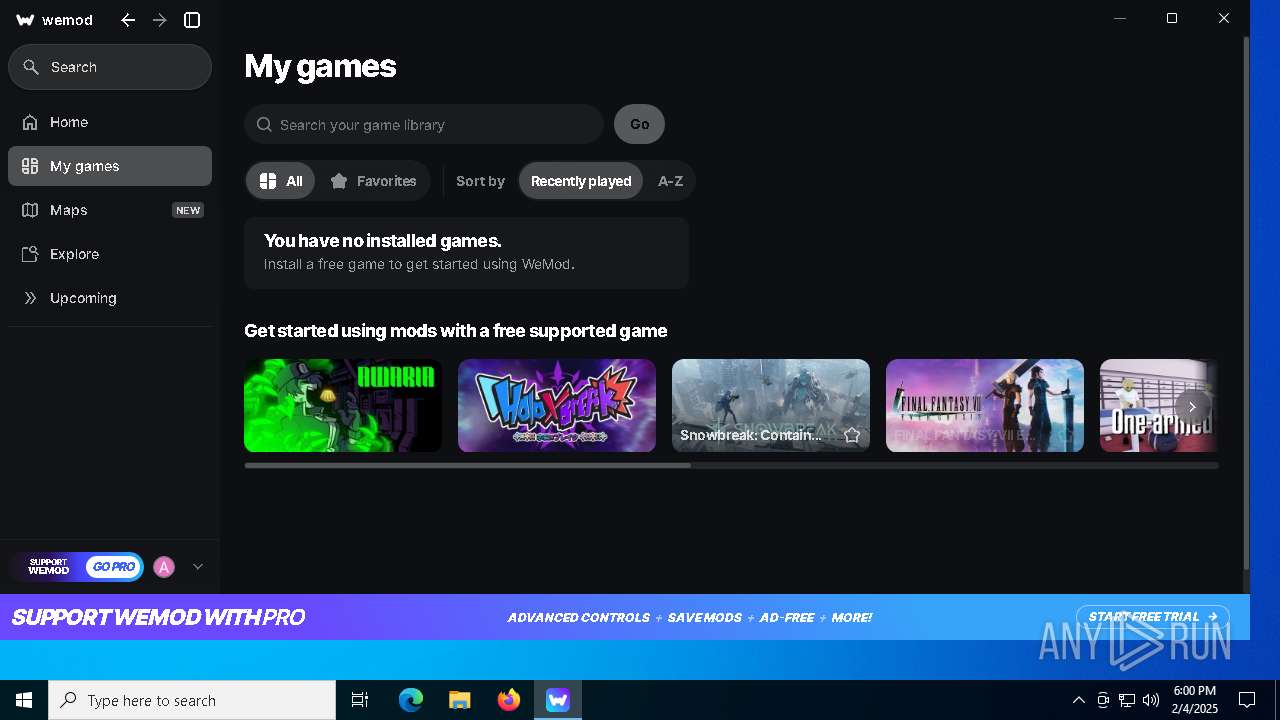Screen dimensions: 1280x720
Task: Open the Snowbreak: Containment game card
Action: pos(771,405)
